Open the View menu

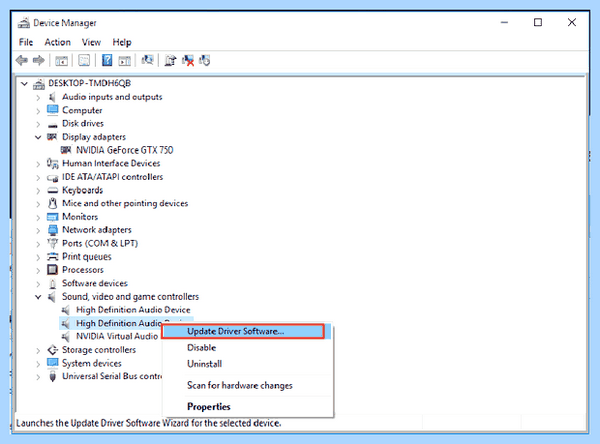pyautogui.click(x=91, y=42)
